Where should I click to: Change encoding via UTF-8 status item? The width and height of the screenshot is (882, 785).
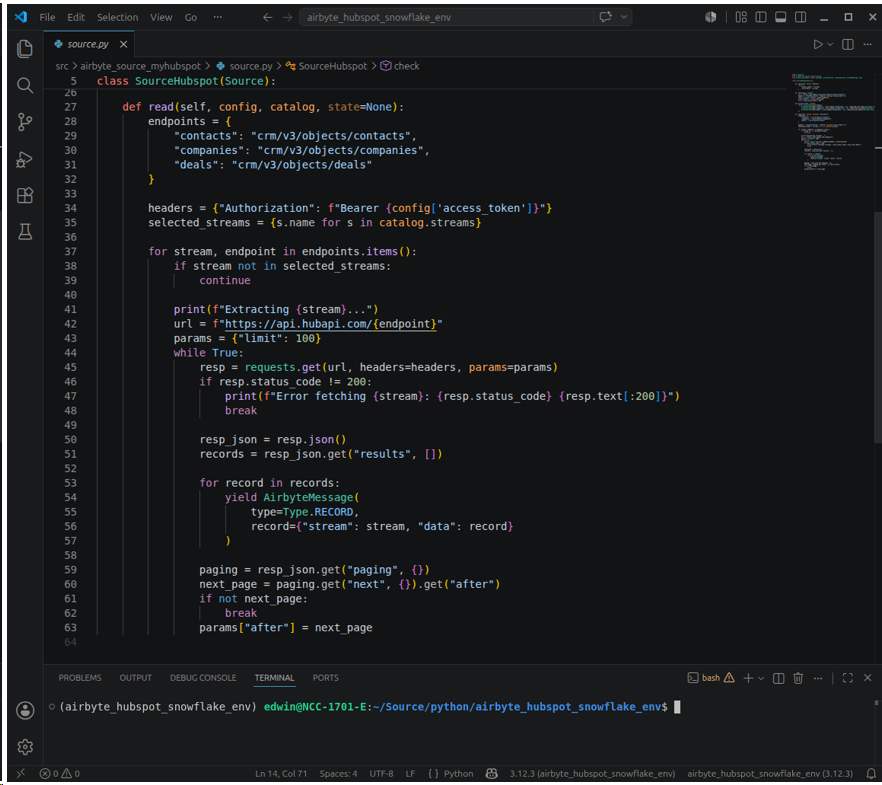(x=381, y=774)
